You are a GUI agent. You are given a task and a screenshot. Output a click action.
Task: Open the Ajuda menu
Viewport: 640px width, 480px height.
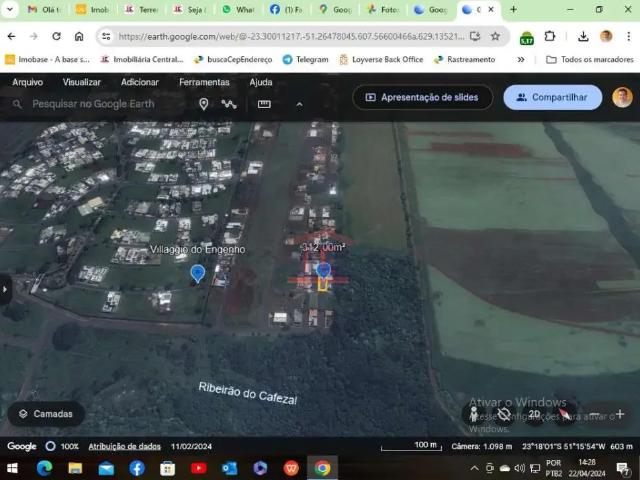[x=261, y=82]
